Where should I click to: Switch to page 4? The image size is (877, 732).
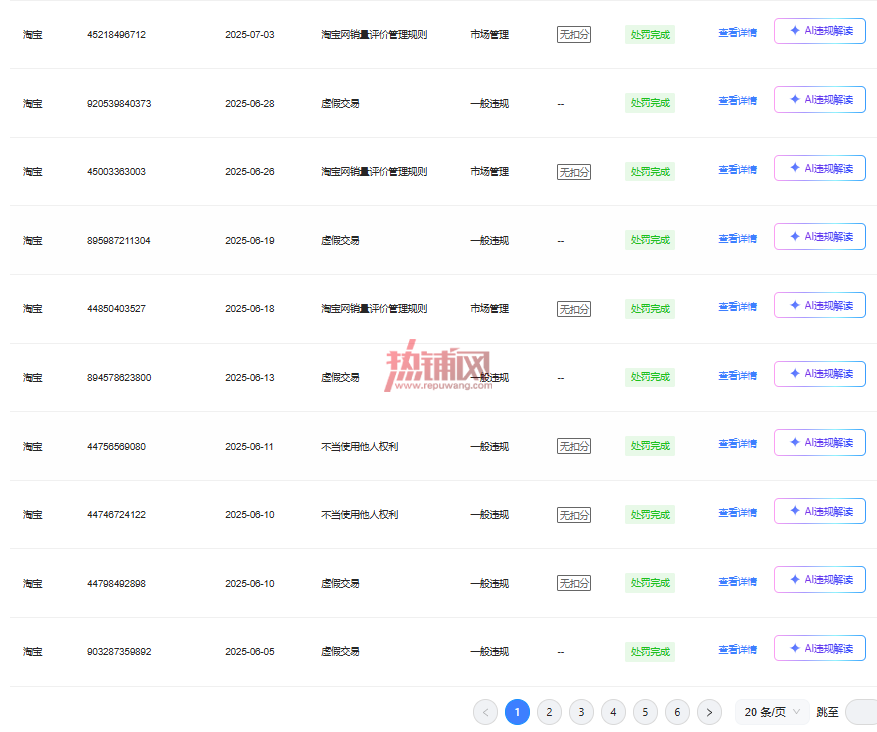pyautogui.click(x=613, y=712)
